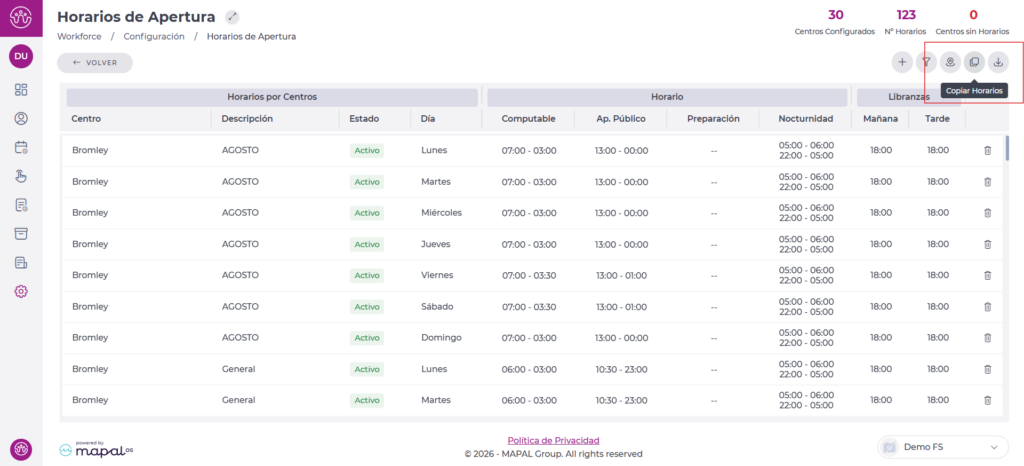Click the Copiar Horarios copy icon
This screenshot has height=466, width=1024.
pyautogui.click(x=974, y=63)
